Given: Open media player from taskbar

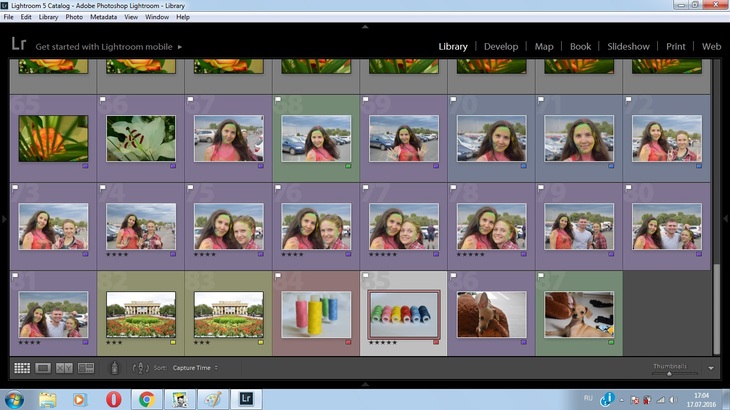Looking at the screenshot, I should pos(80,399).
